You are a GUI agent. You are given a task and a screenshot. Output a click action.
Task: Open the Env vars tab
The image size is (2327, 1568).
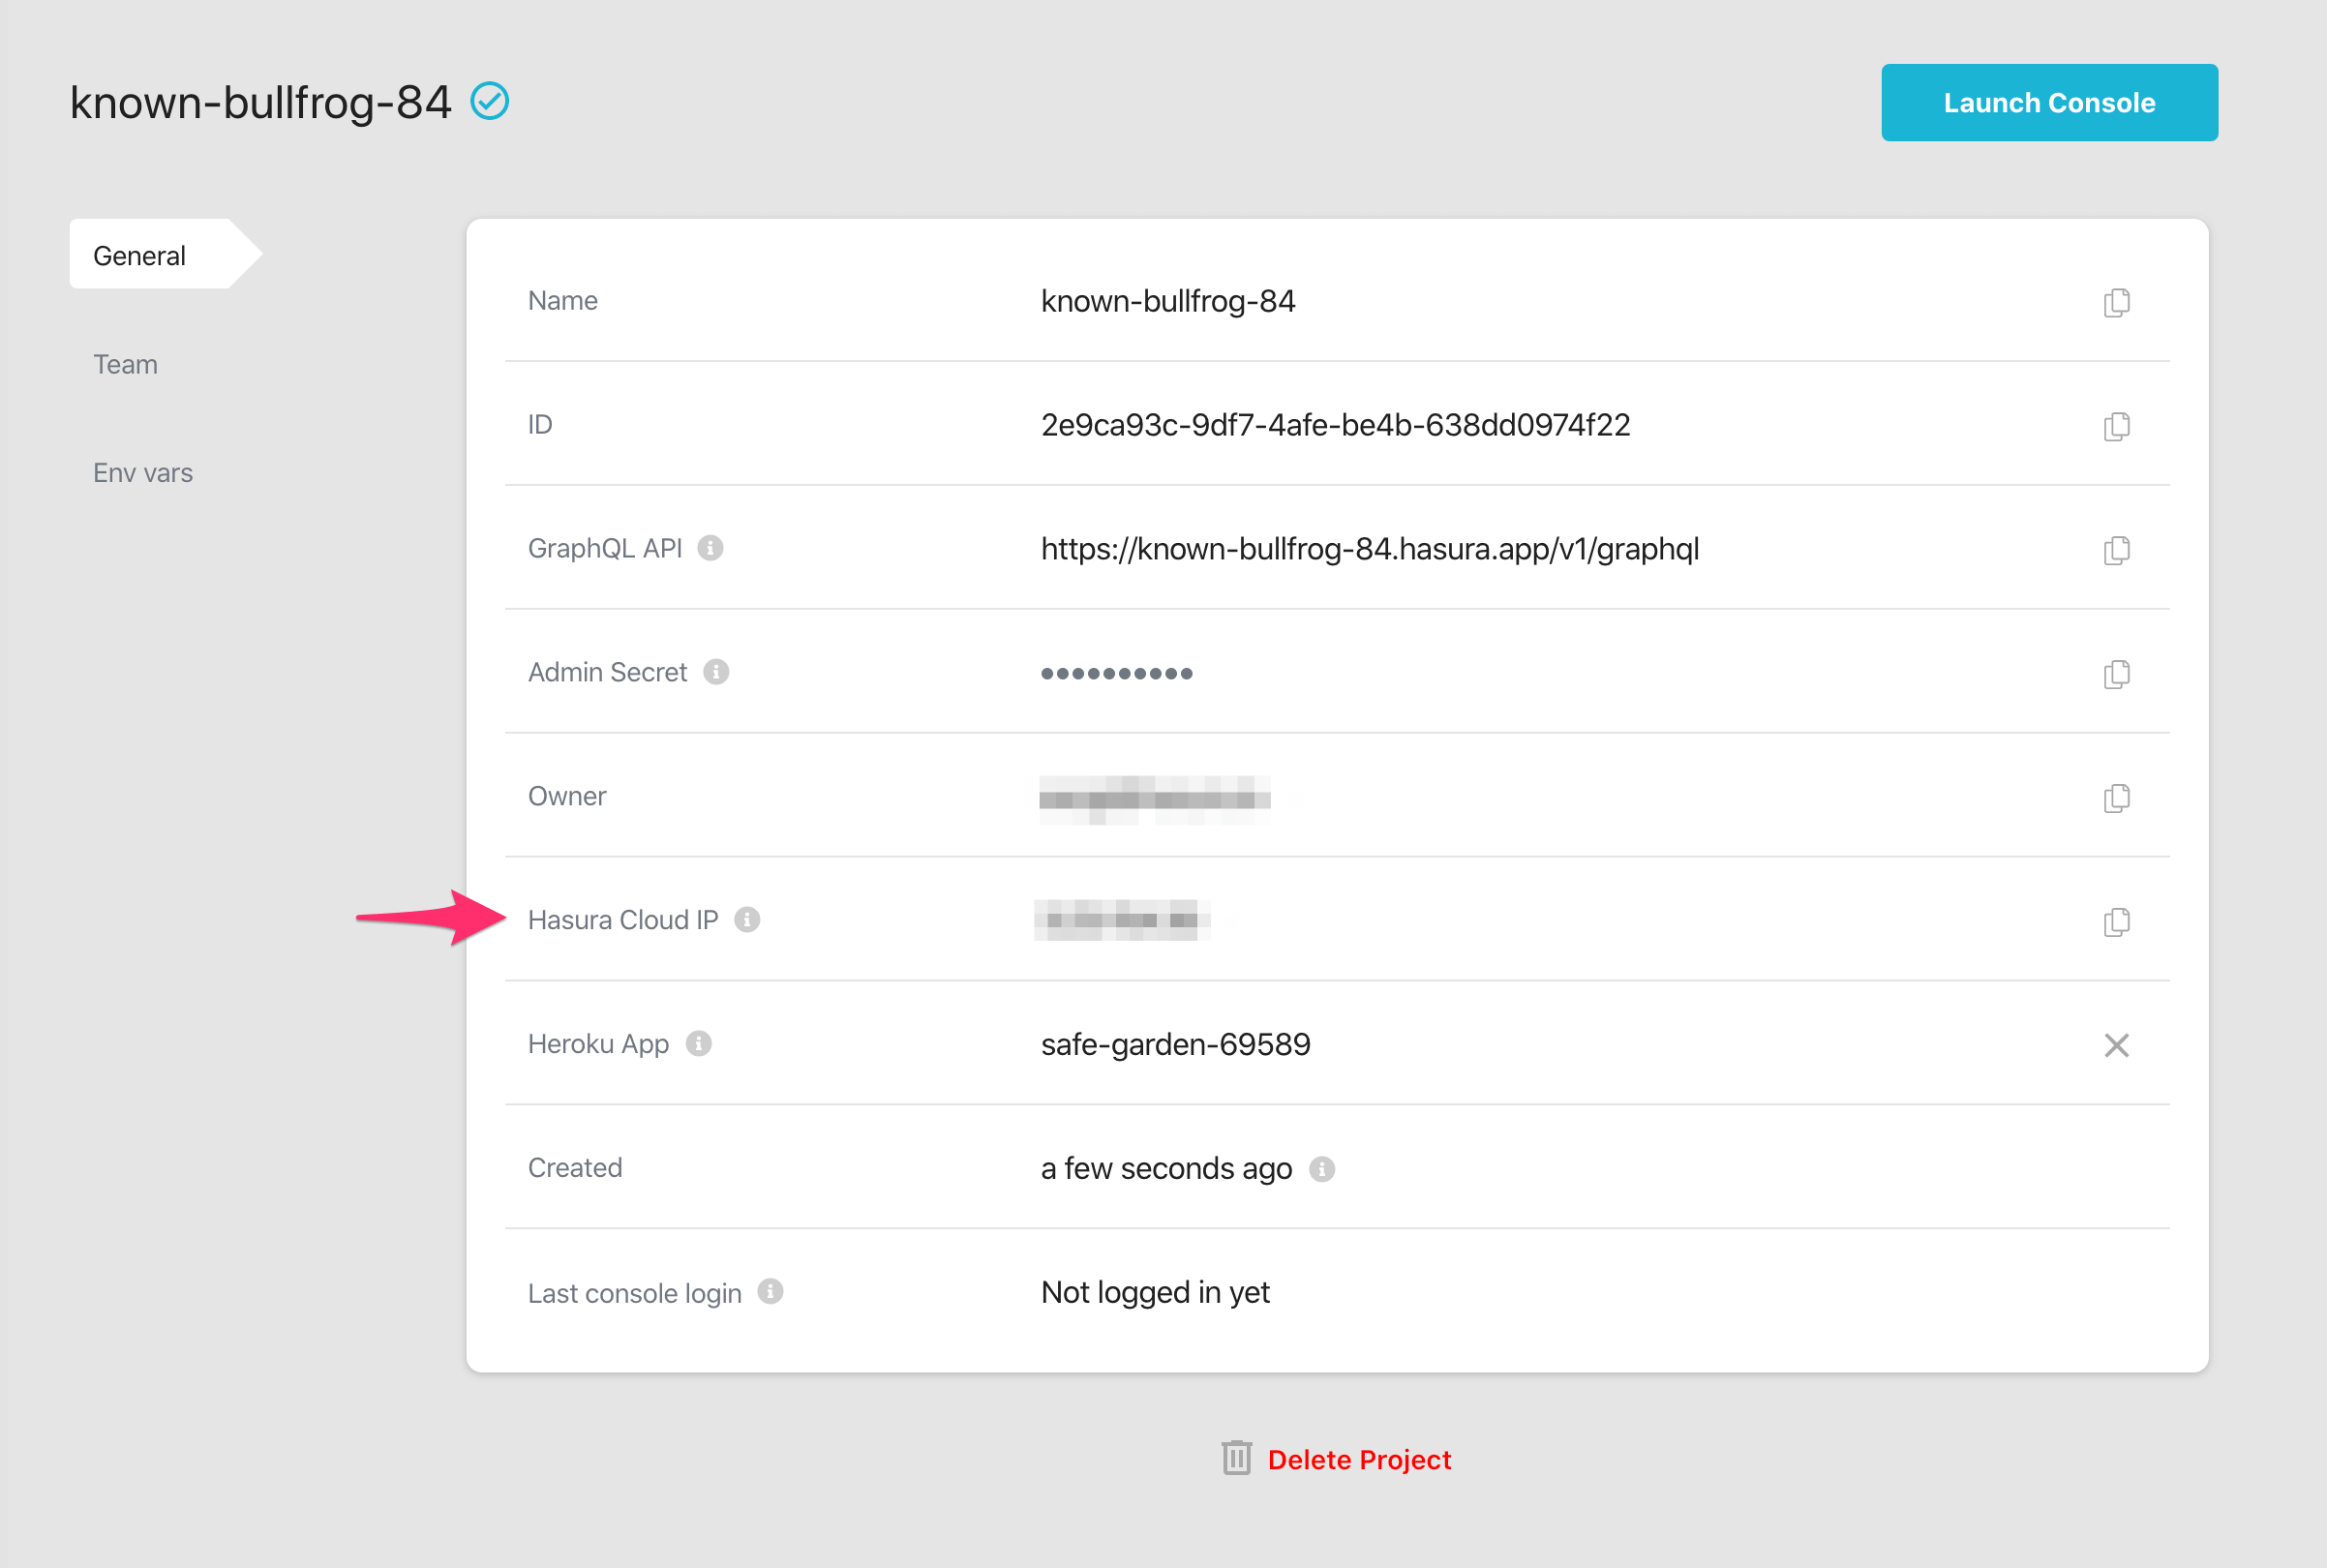click(143, 473)
